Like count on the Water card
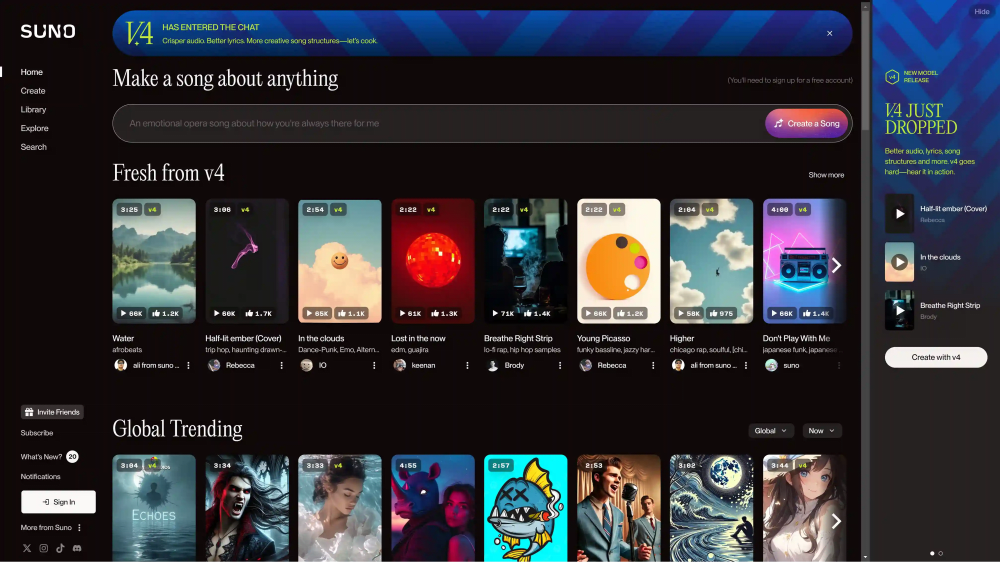The image size is (1000, 562). click(x=165, y=313)
